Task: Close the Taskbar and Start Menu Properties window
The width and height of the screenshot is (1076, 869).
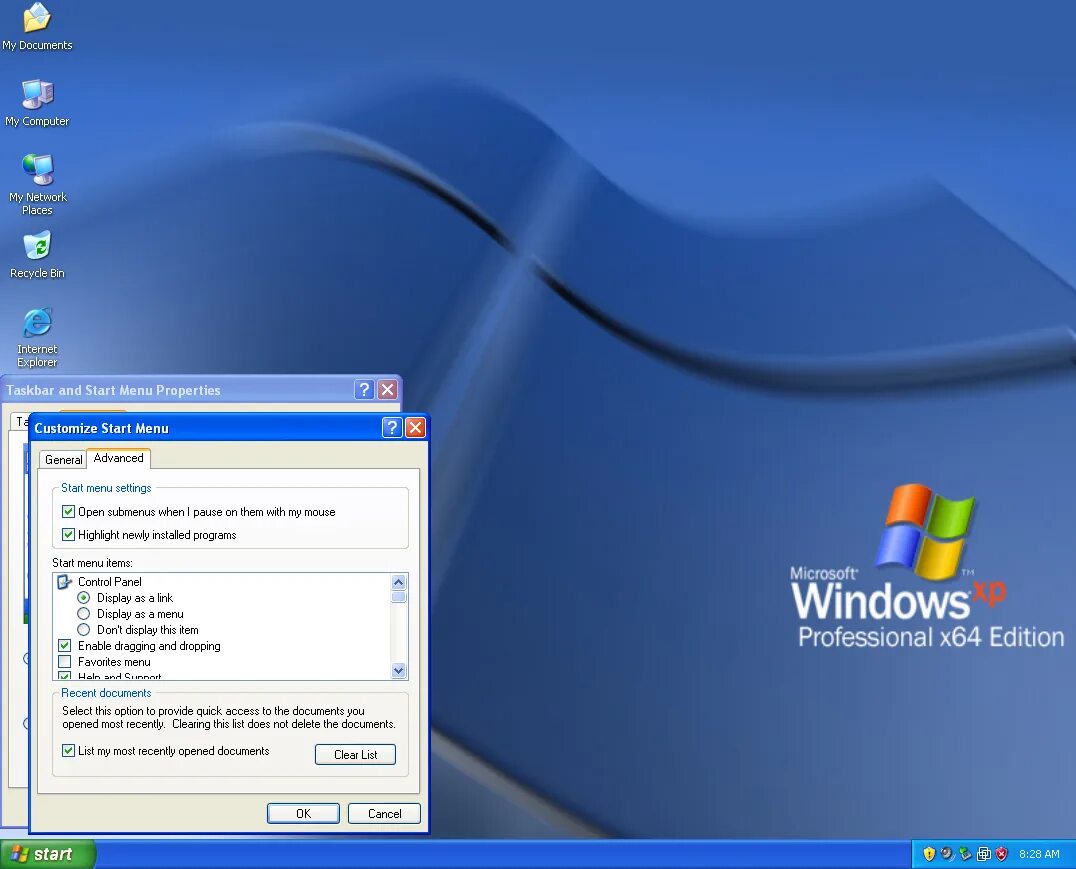Action: pyautogui.click(x=388, y=390)
